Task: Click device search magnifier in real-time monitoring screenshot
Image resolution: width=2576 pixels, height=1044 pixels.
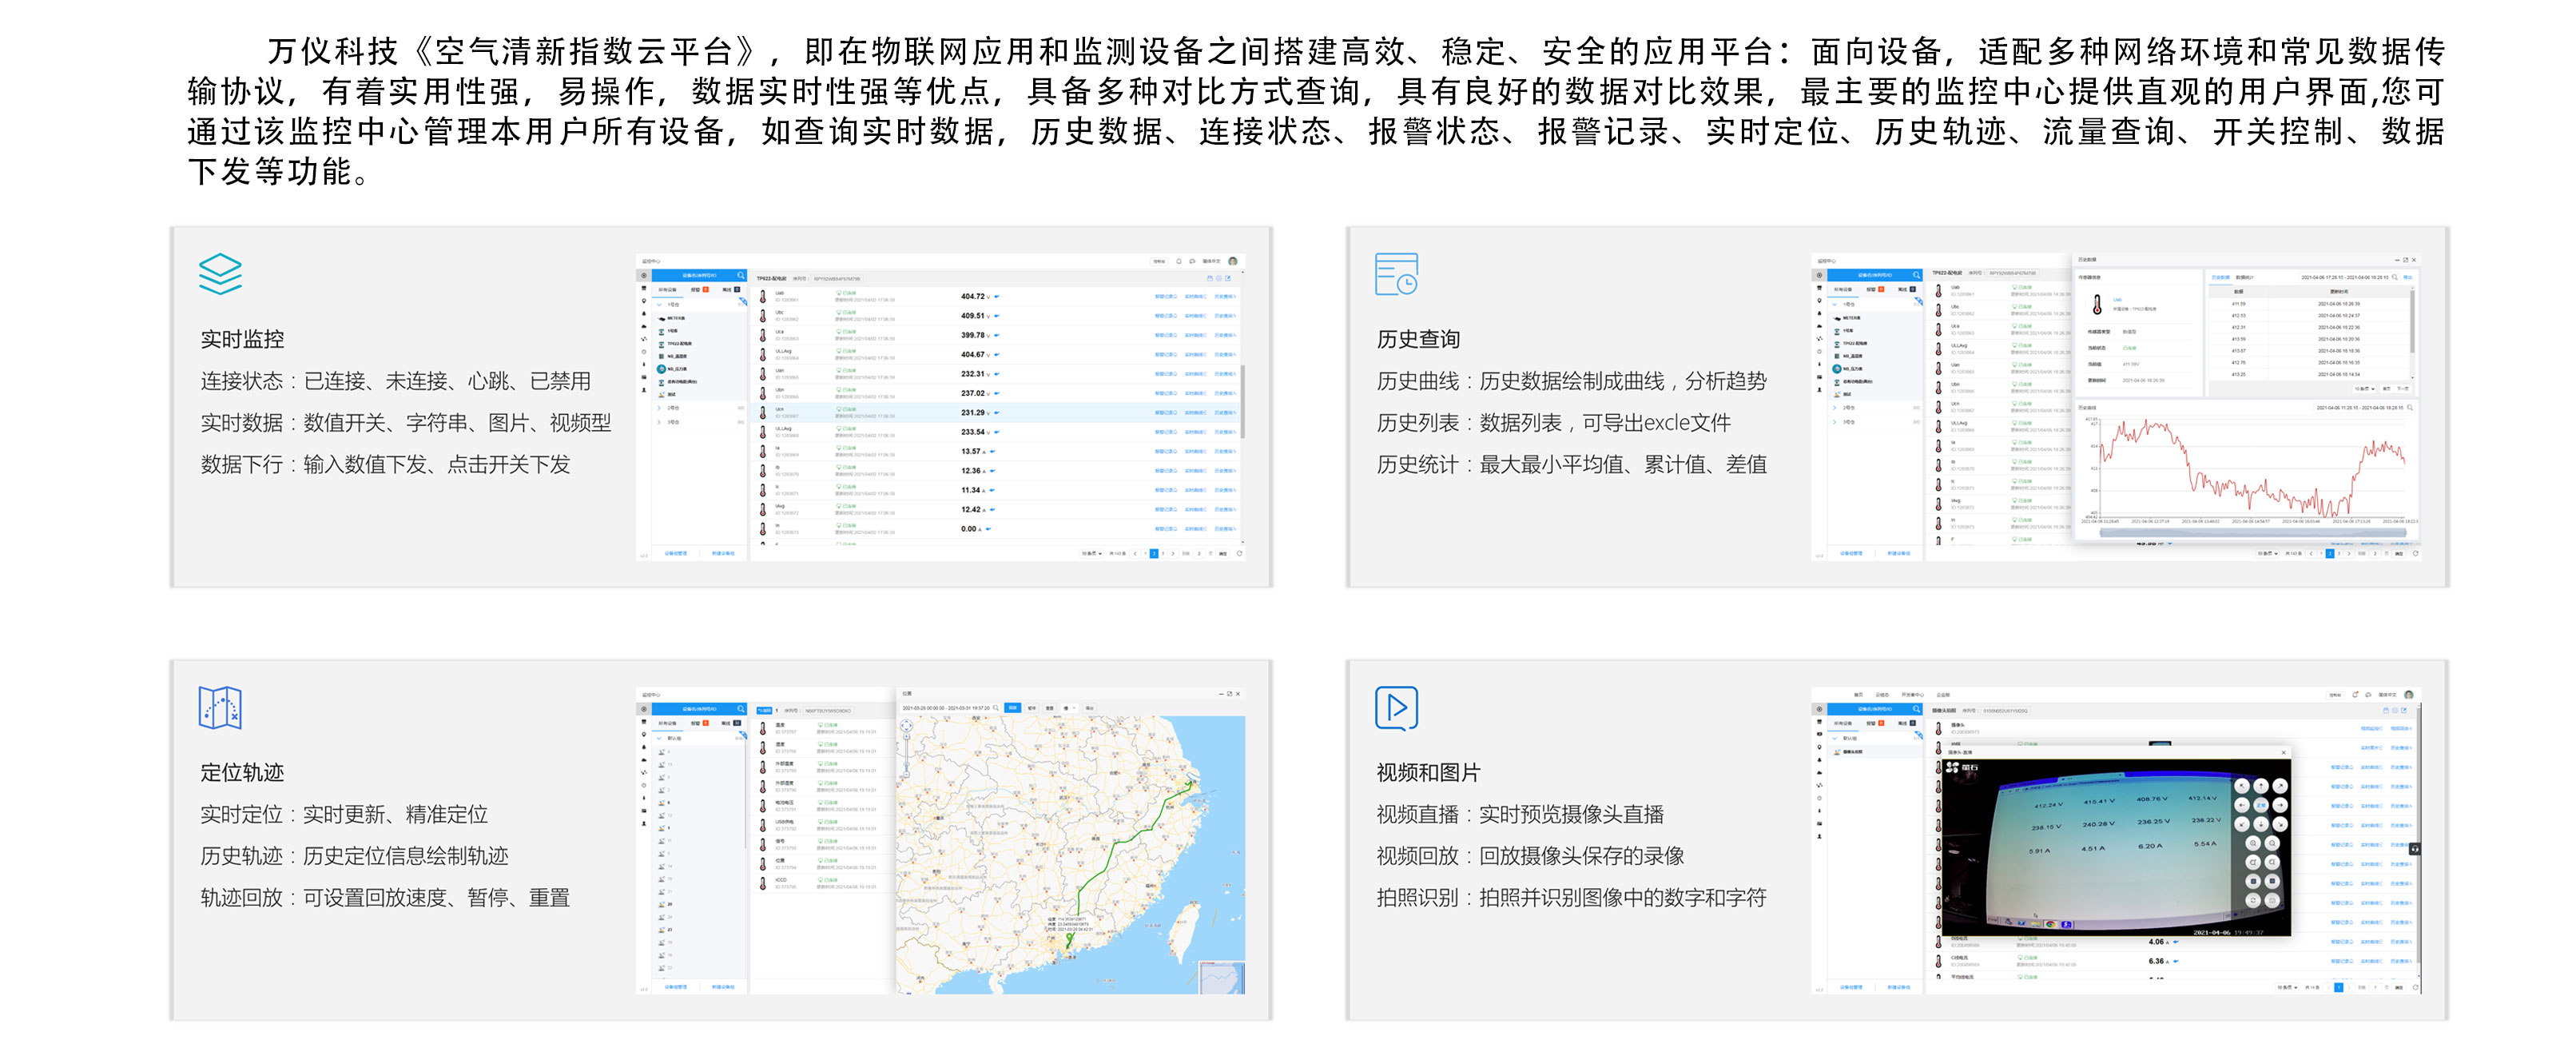Action: [741, 275]
